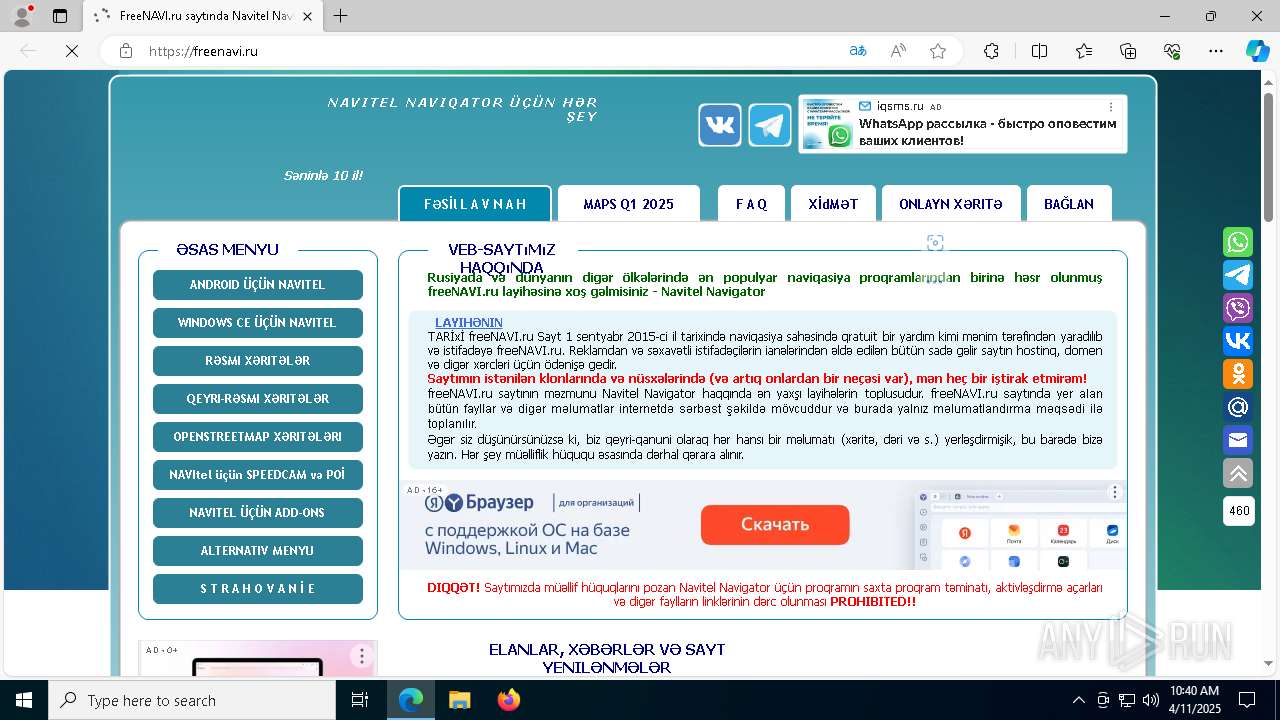Open ad options on left sidebar ad
1280x720 pixels.
(362, 657)
